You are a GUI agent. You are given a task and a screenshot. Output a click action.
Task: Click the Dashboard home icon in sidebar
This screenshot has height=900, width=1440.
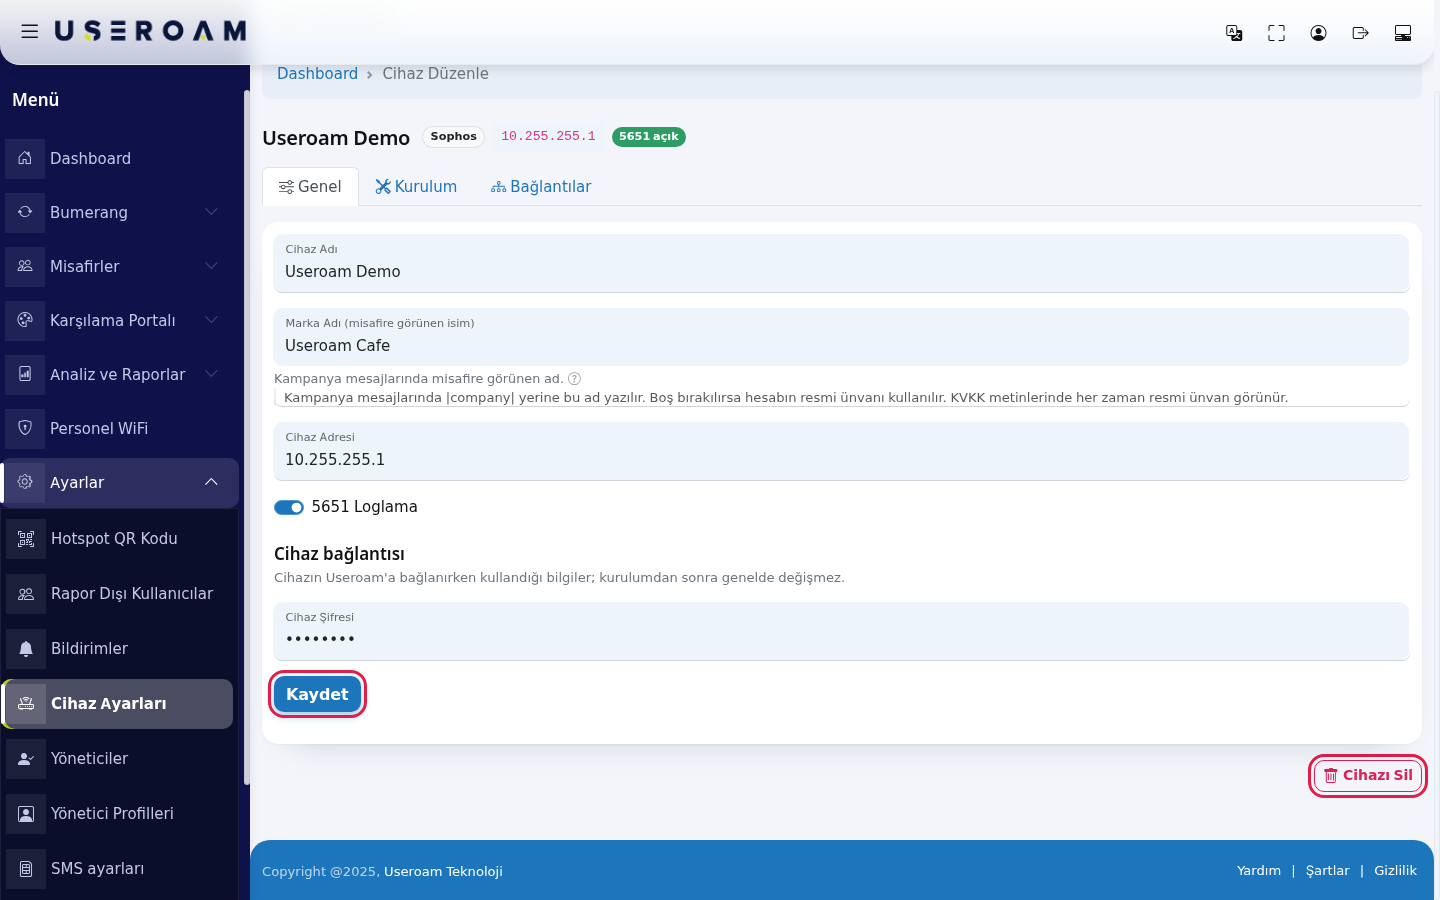click(x=25, y=158)
